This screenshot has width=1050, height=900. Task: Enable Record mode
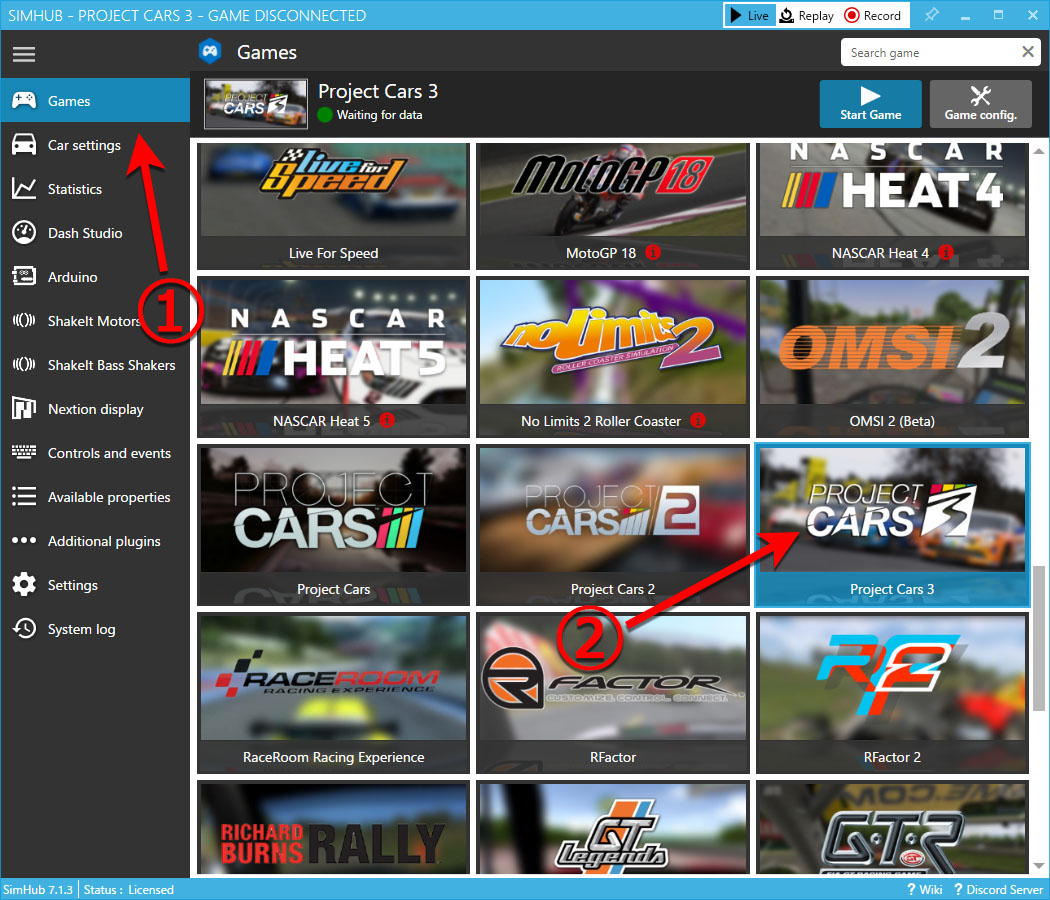(872, 15)
